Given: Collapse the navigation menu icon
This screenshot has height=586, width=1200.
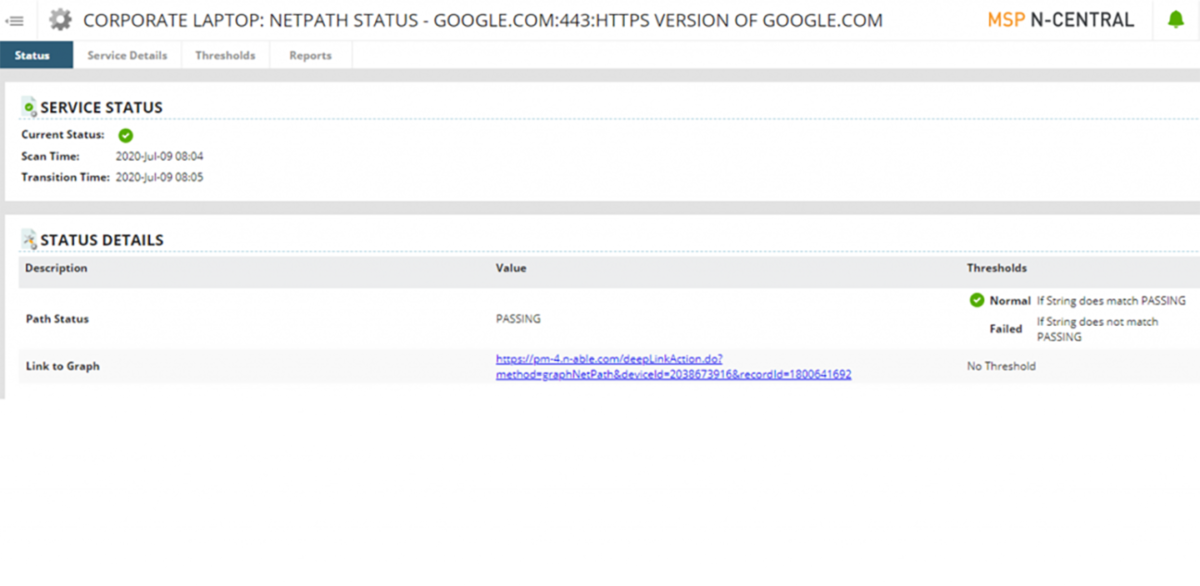Looking at the screenshot, I should click(15, 20).
